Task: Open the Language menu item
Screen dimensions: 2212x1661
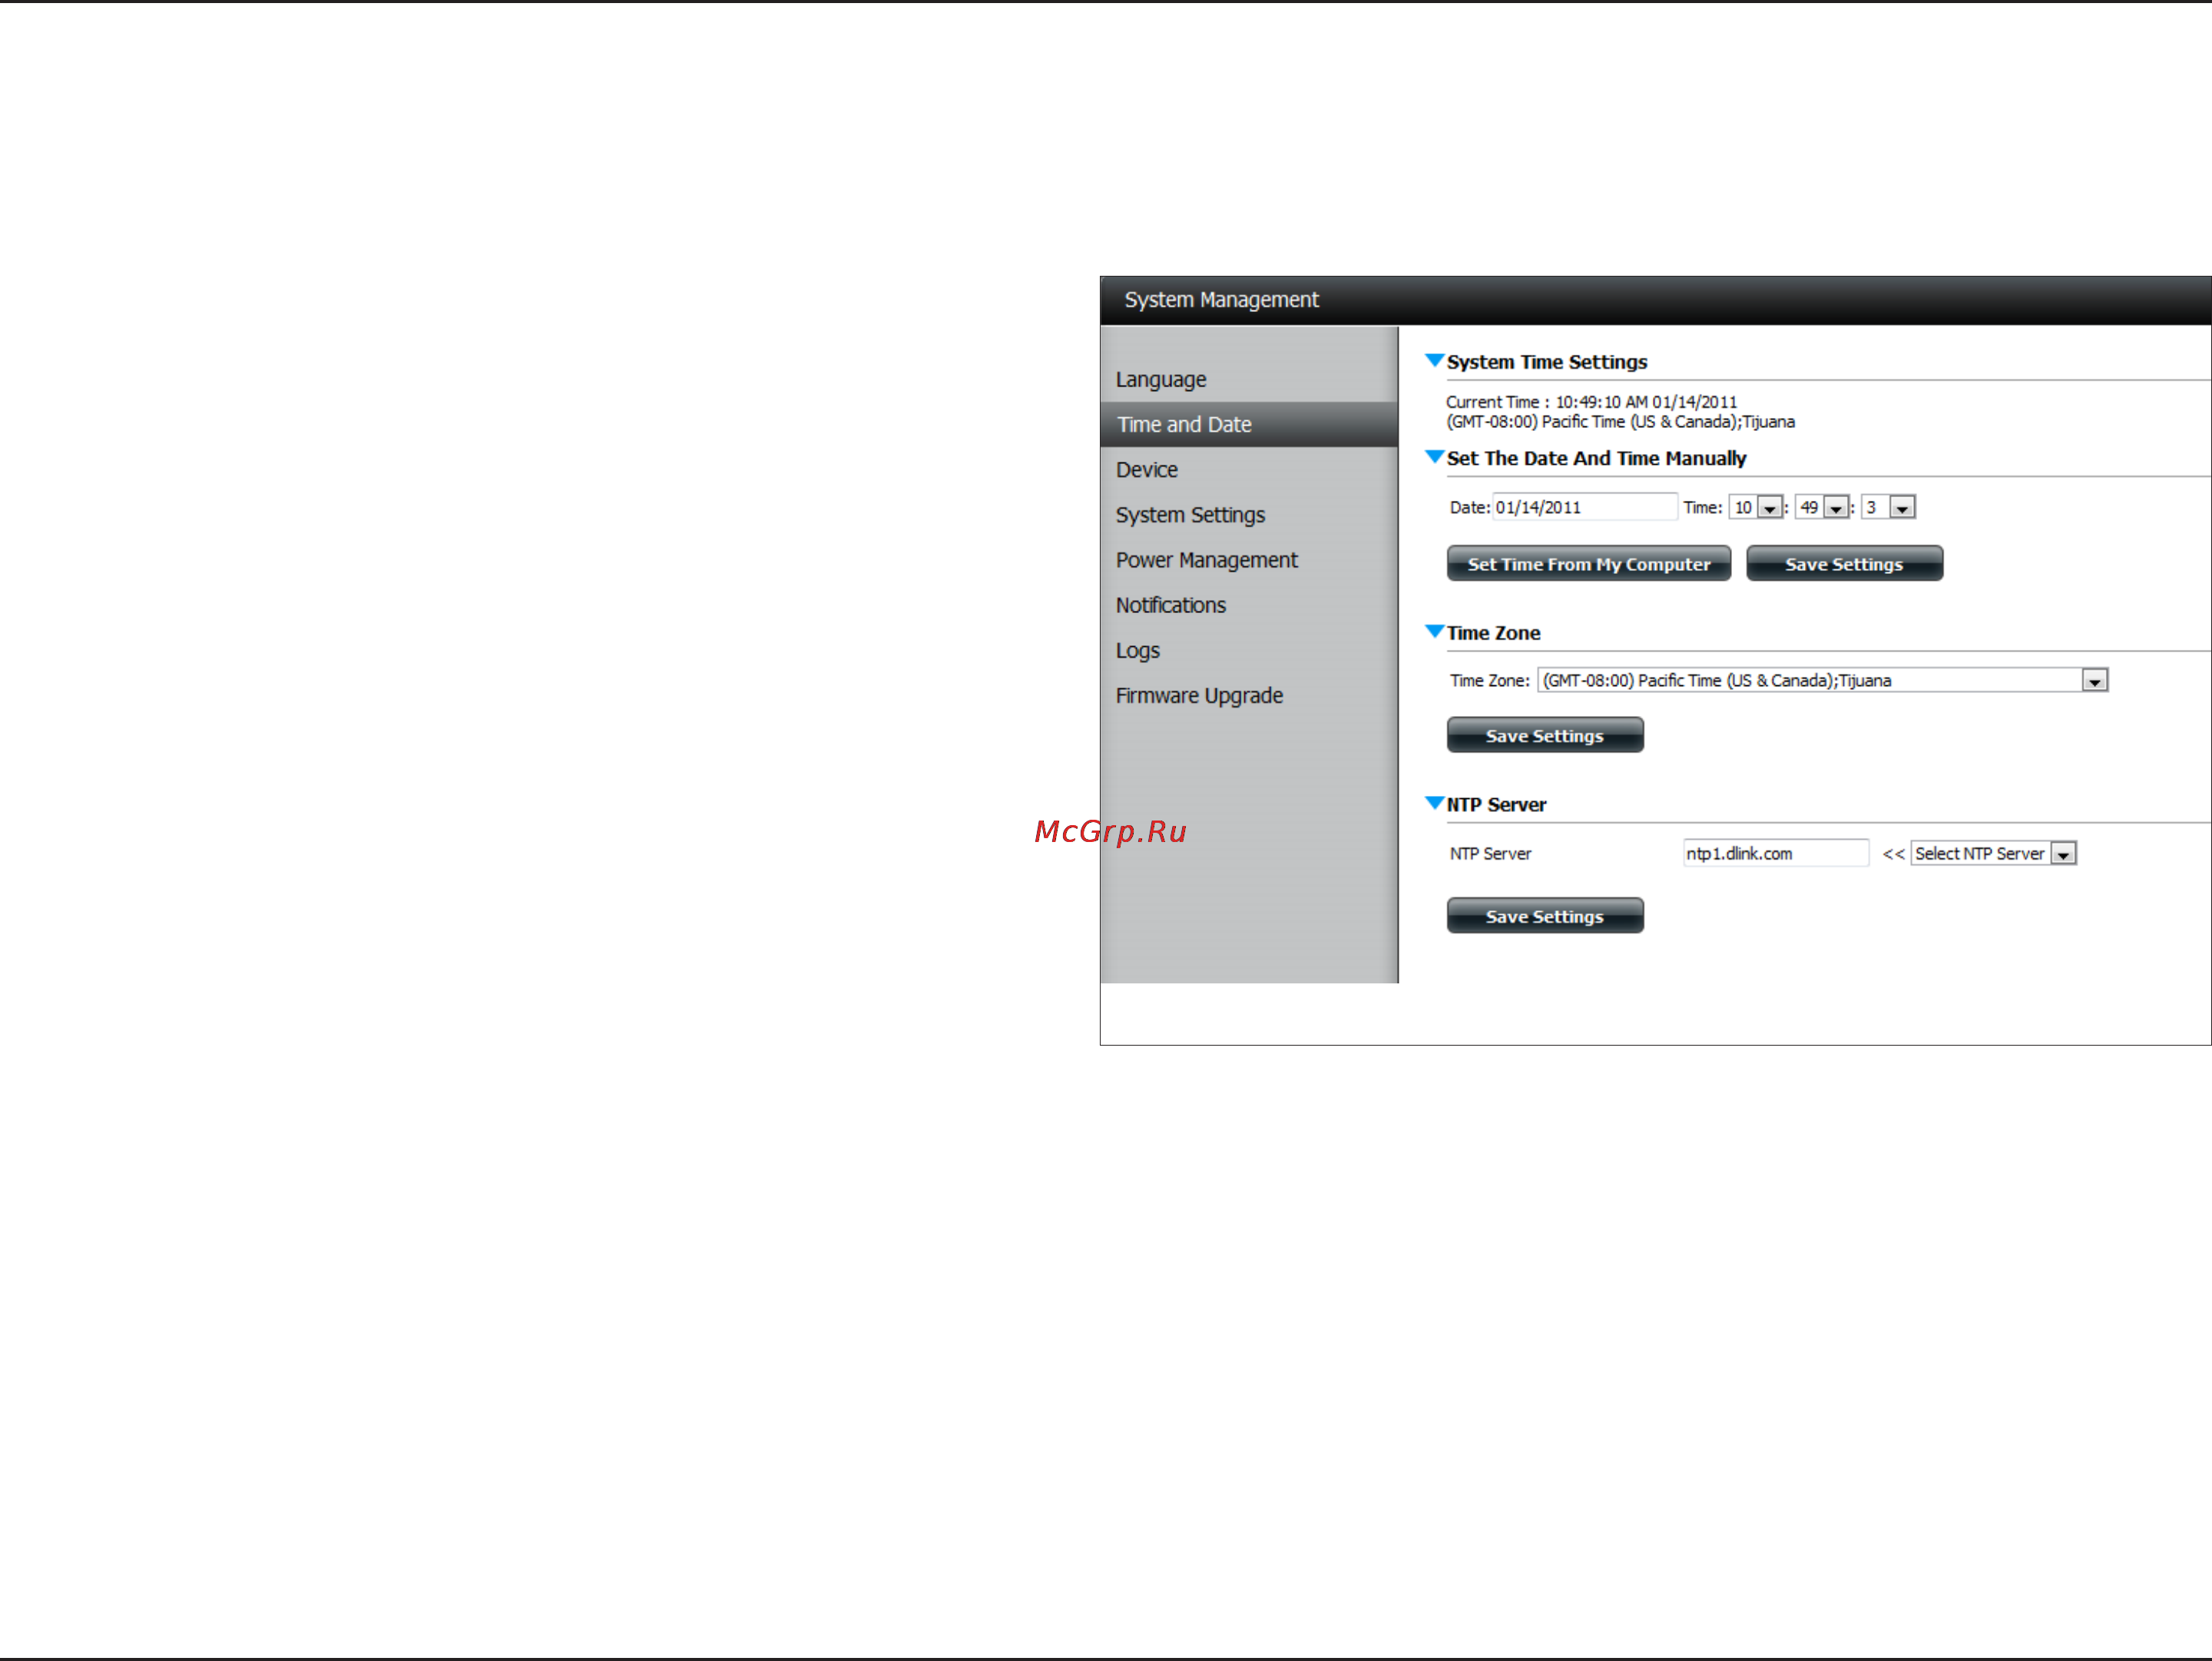Action: point(1160,380)
